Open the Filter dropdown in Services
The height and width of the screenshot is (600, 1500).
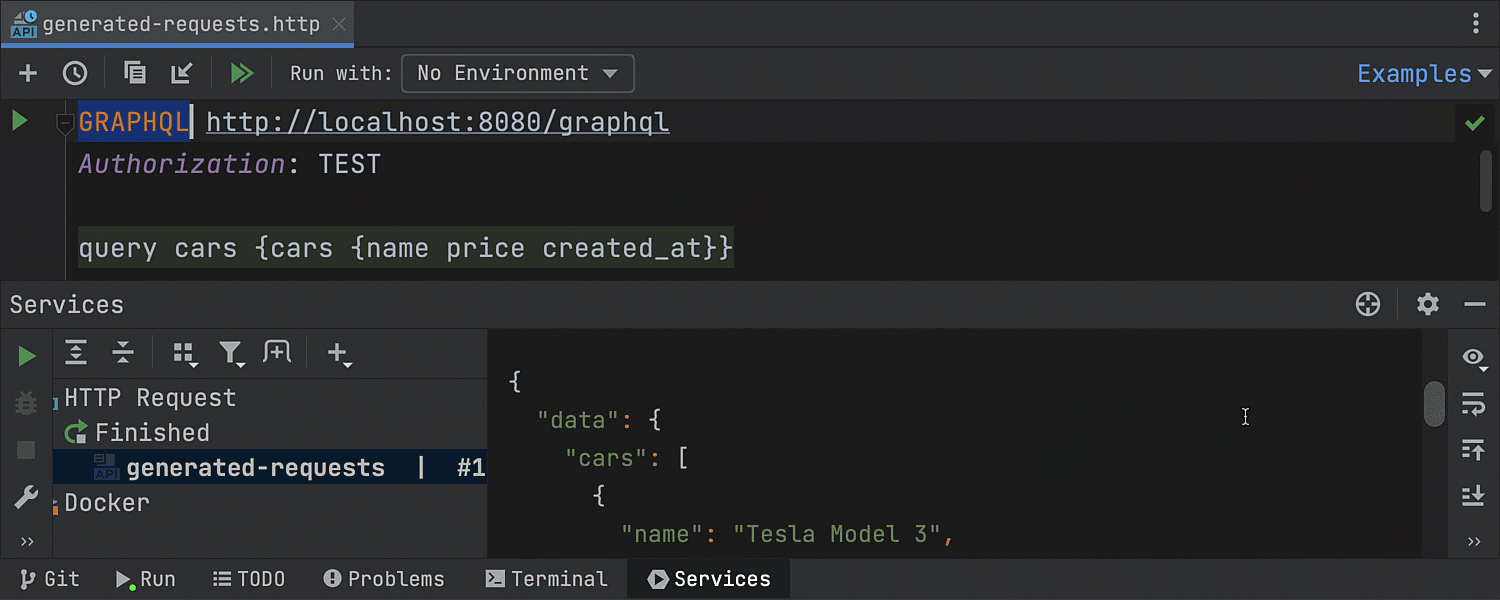point(231,352)
